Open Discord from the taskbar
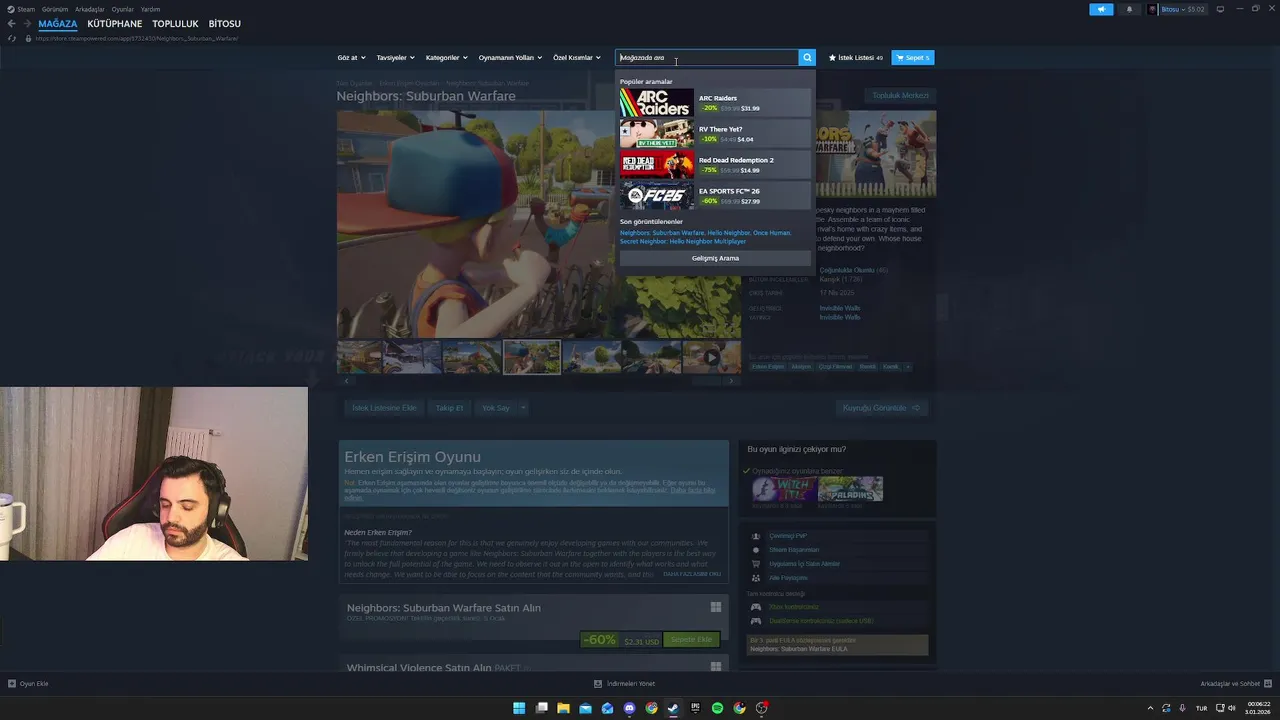Viewport: 1280px width, 720px height. [x=629, y=708]
